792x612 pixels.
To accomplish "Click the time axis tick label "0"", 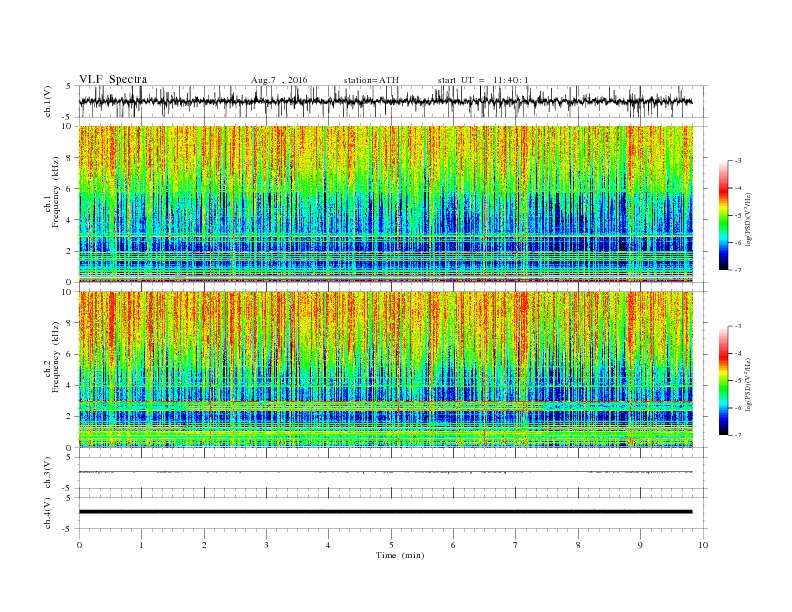I will coord(79,545).
